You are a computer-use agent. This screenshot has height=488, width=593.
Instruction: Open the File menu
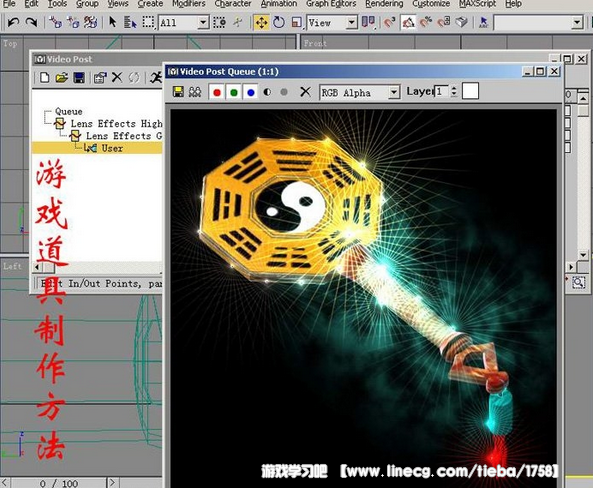coord(9,4)
